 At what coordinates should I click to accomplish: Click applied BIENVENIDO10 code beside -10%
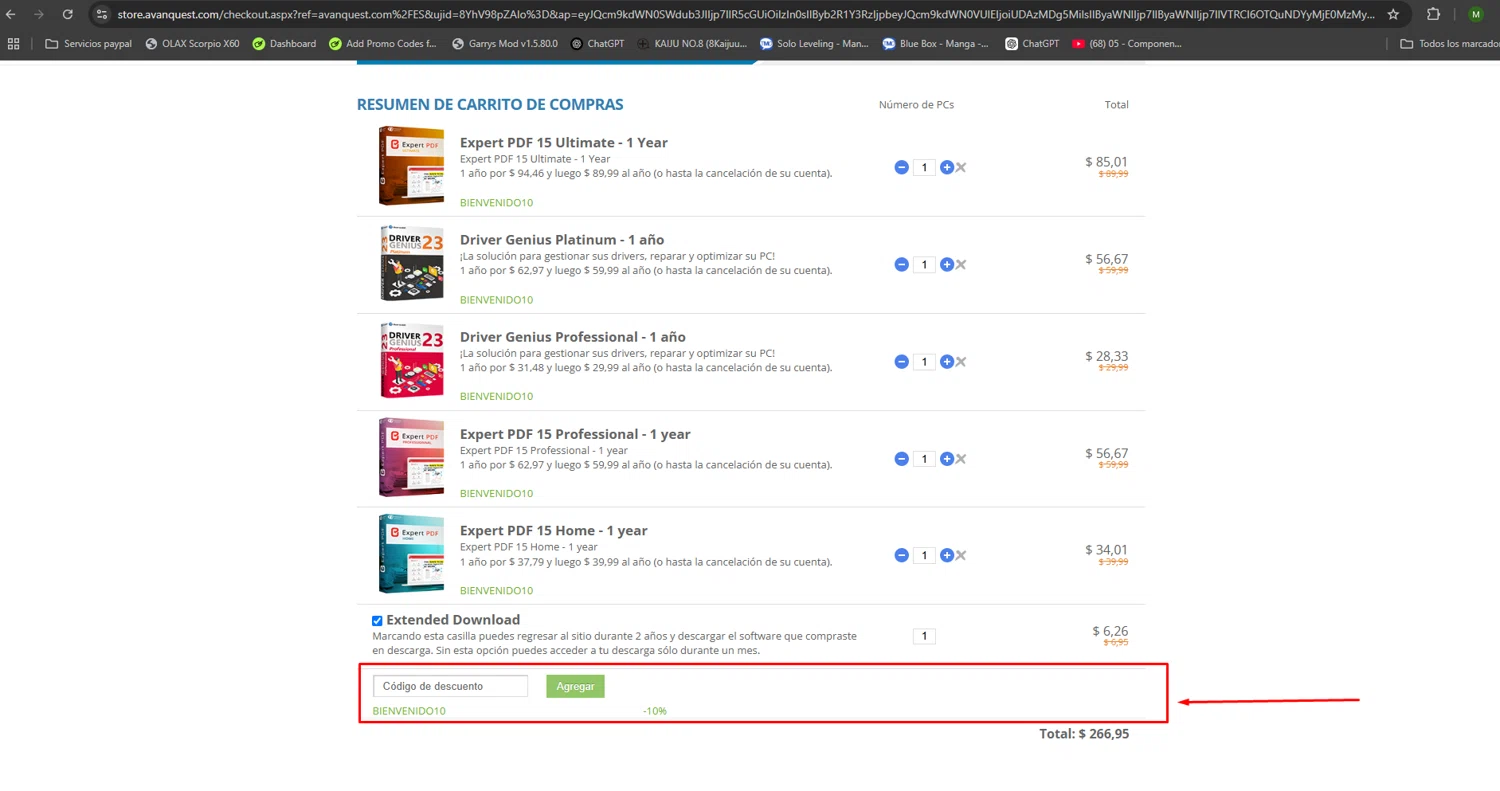pos(409,711)
